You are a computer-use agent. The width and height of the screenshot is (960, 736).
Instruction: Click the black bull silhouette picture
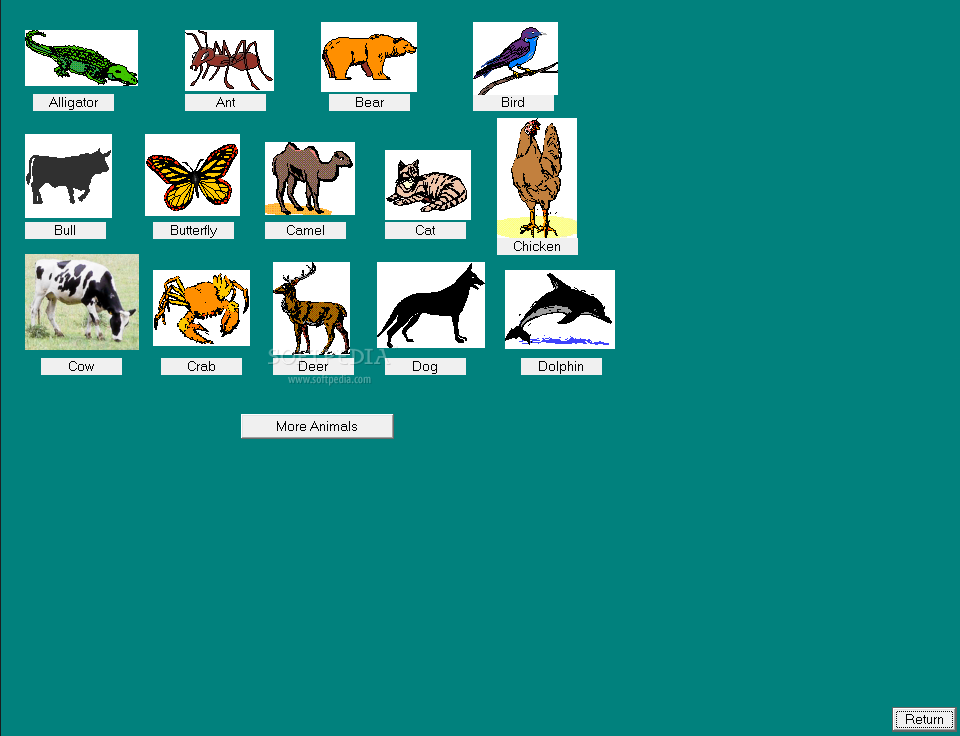pos(69,176)
